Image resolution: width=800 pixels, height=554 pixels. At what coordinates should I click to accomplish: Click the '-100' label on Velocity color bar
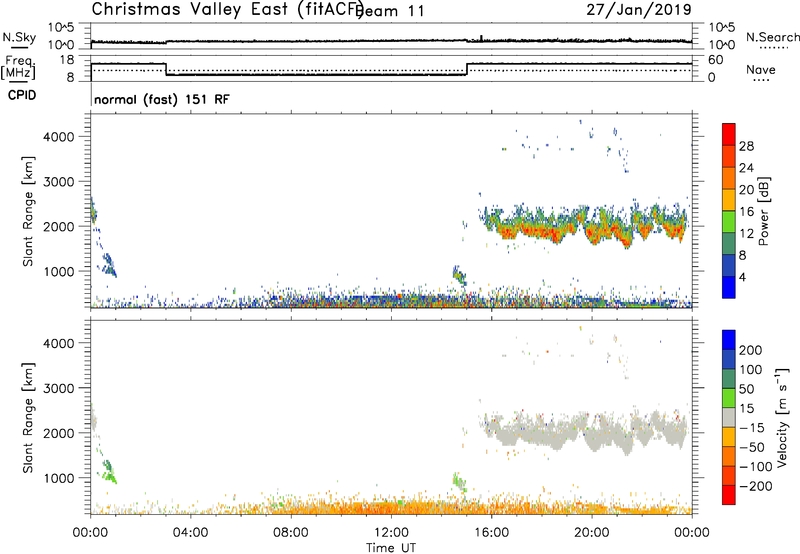click(x=756, y=467)
